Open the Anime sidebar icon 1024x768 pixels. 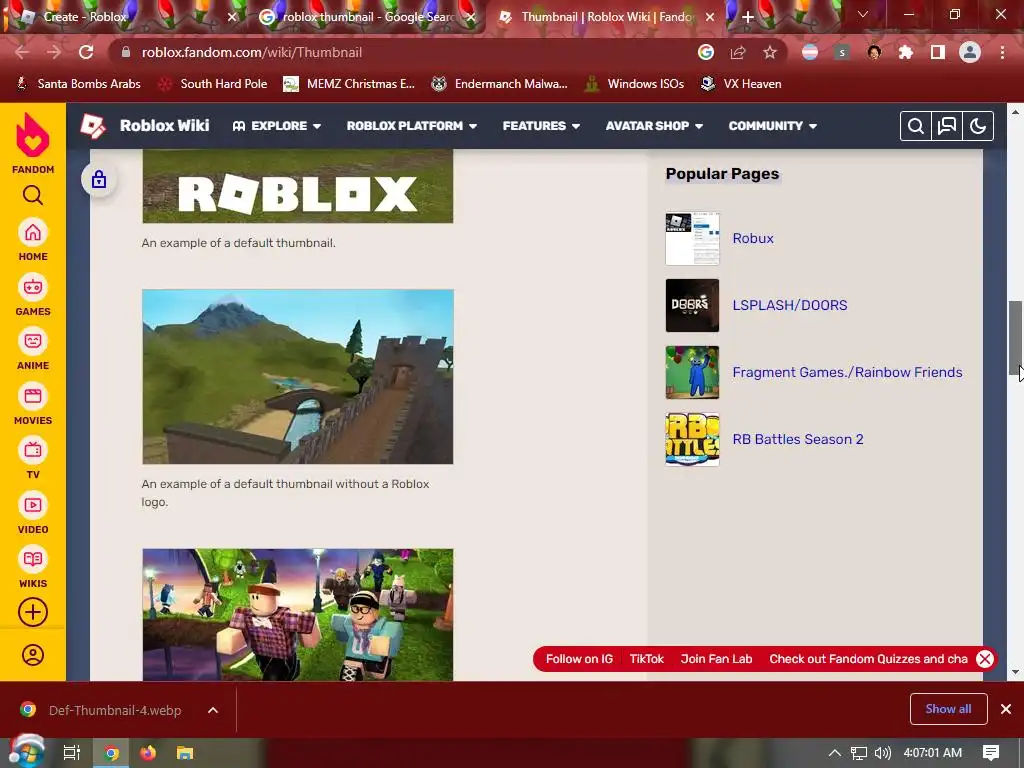[33, 342]
